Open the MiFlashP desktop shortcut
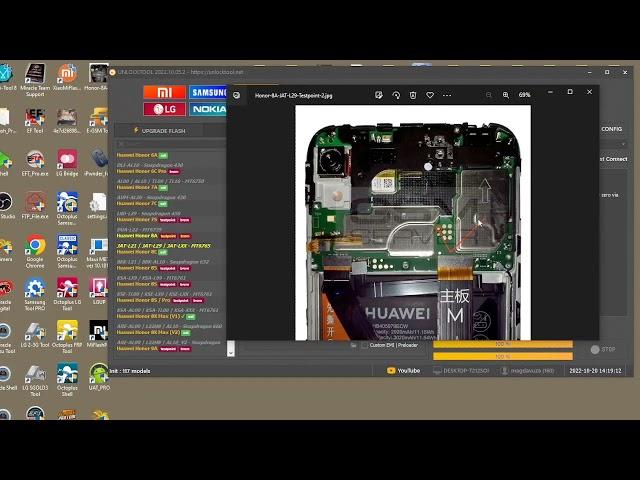Image resolution: width=640 pixels, height=480 pixels. [99, 334]
